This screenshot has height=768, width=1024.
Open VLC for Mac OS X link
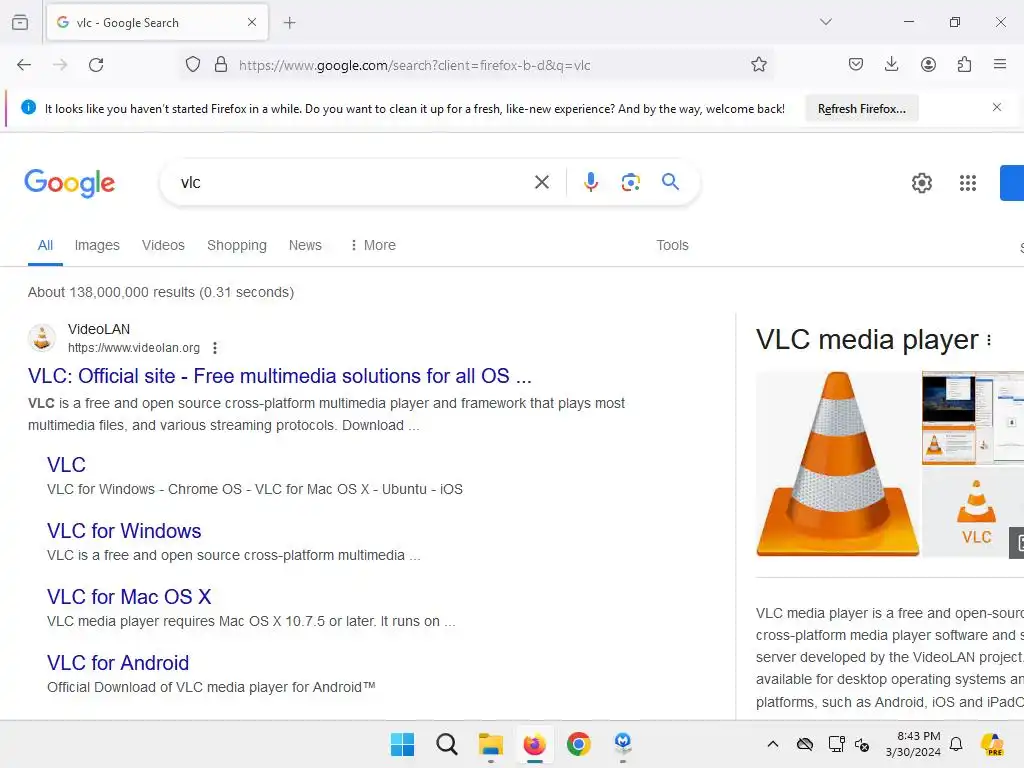point(129,596)
